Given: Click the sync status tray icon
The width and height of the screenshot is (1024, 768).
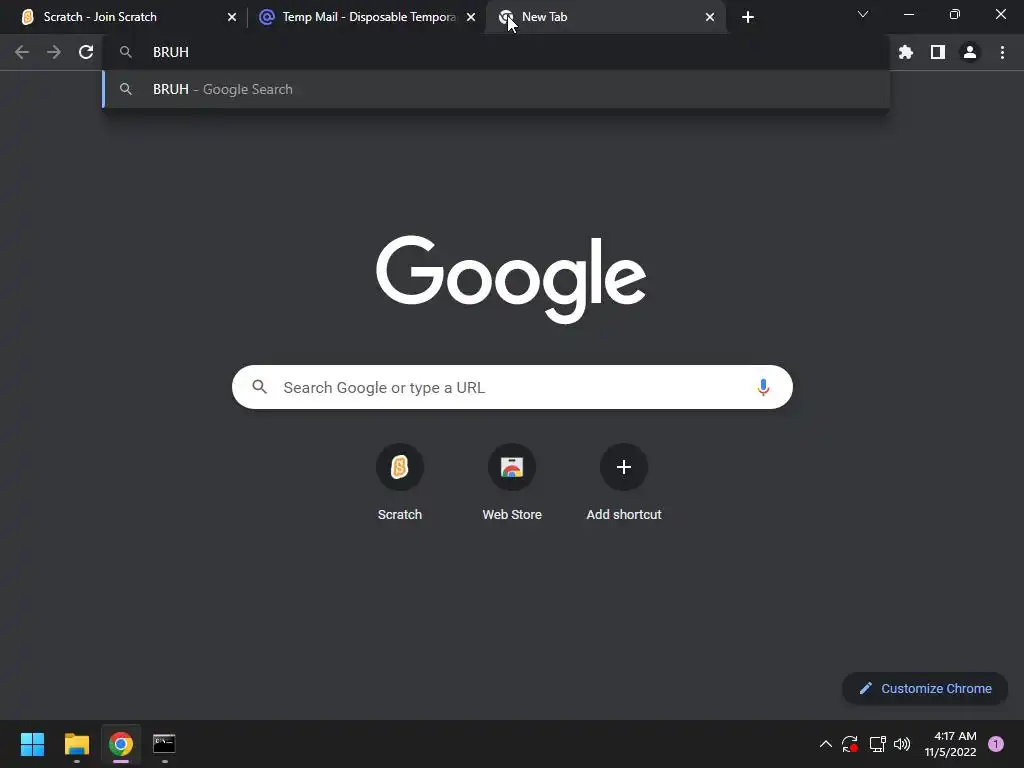Looking at the screenshot, I should pyautogui.click(x=850, y=744).
